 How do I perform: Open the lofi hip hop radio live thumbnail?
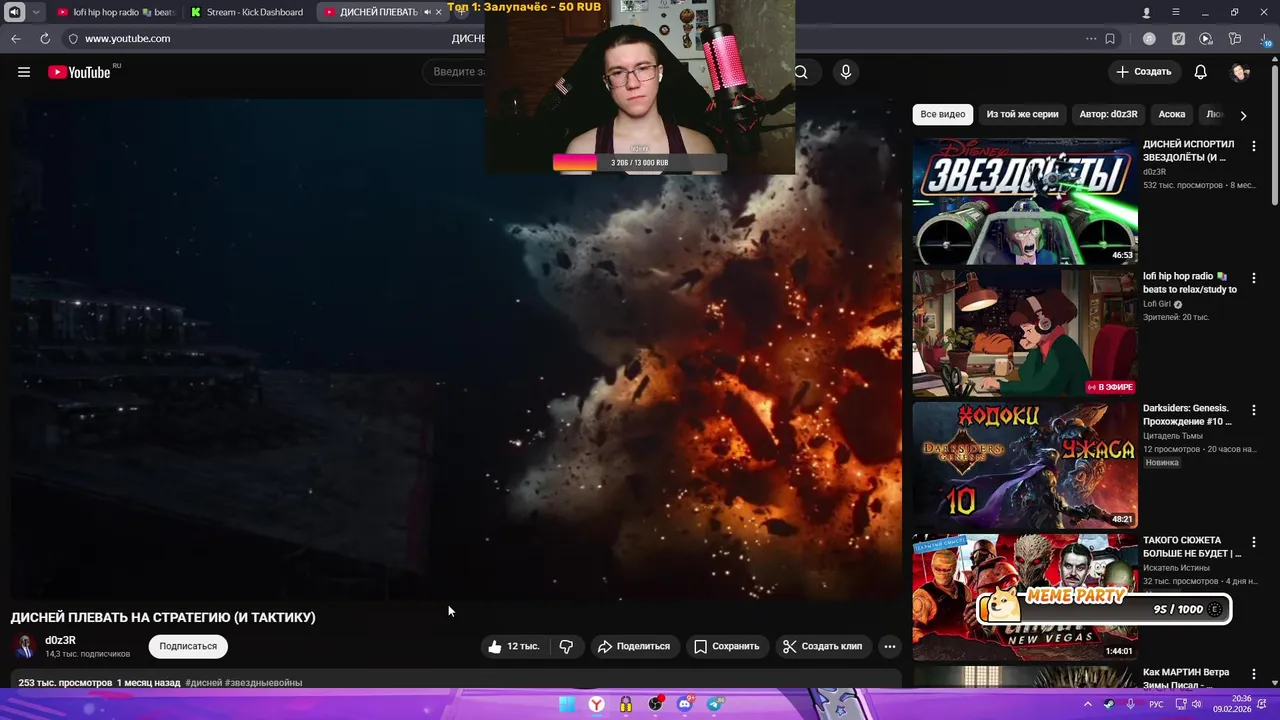[1025, 333]
